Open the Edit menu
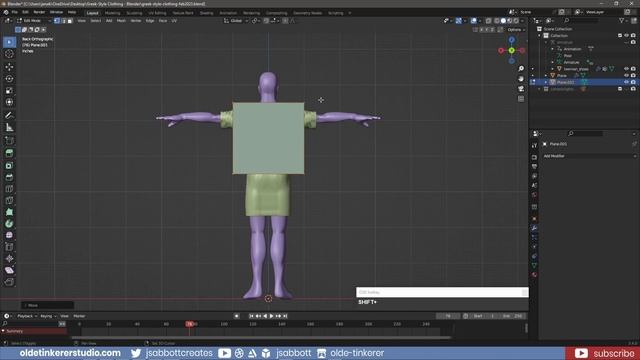The image size is (640, 360). click(25, 12)
